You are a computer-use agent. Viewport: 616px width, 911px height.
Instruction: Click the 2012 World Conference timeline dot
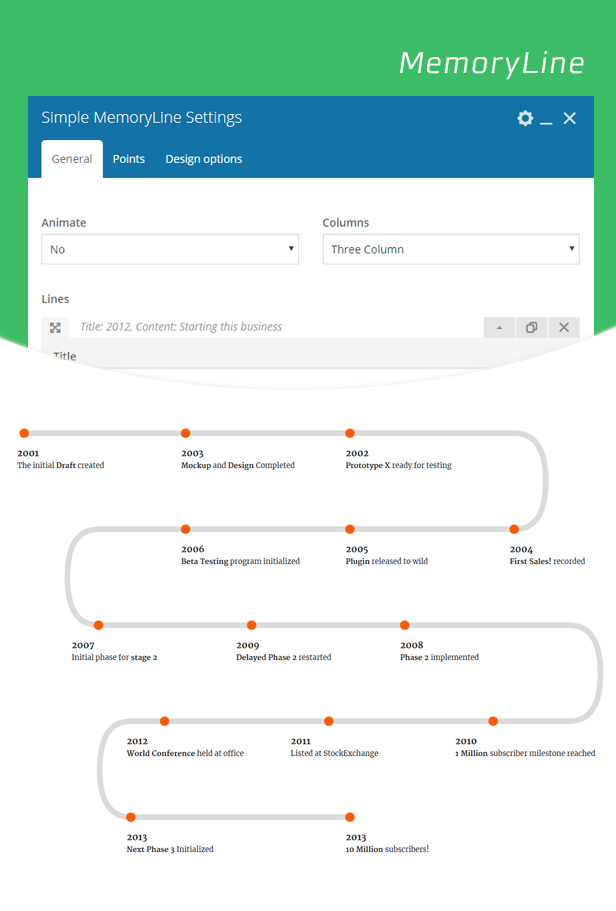pyautogui.click(x=164, y=721)
